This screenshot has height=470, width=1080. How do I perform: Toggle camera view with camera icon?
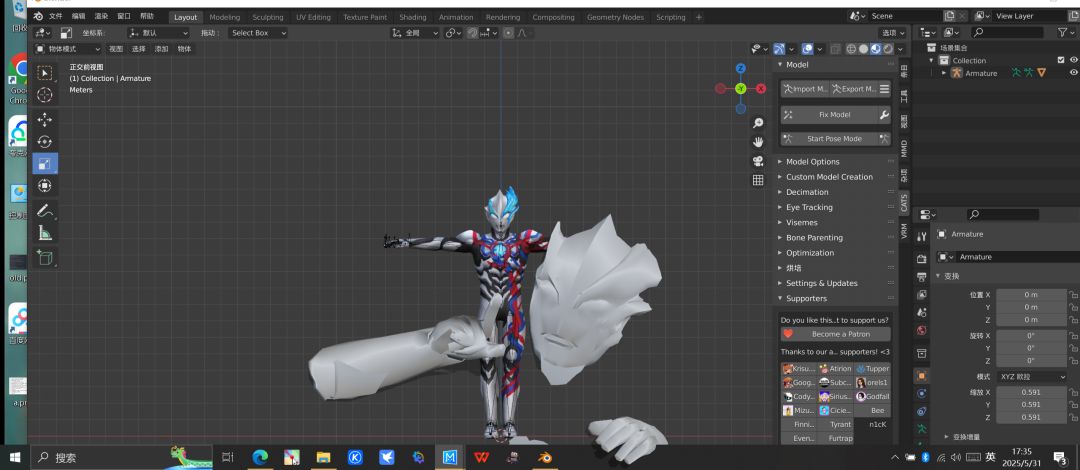coord(758,161)
